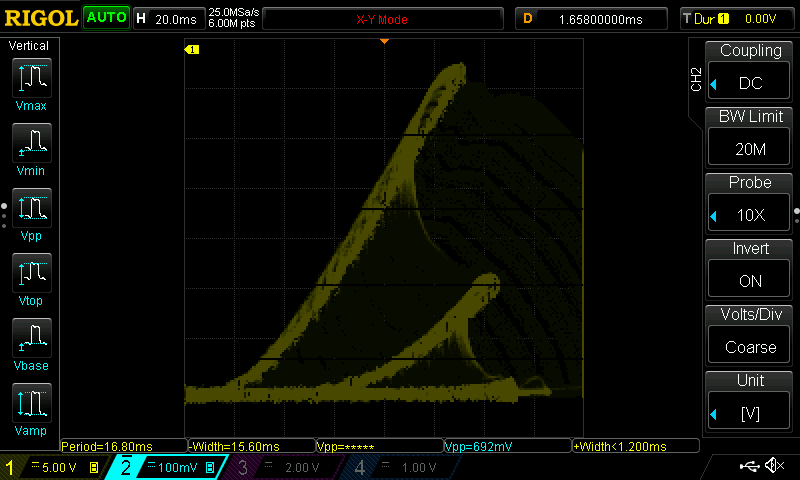Click the Period=16.80ms measurement

(x=124, y=446)
